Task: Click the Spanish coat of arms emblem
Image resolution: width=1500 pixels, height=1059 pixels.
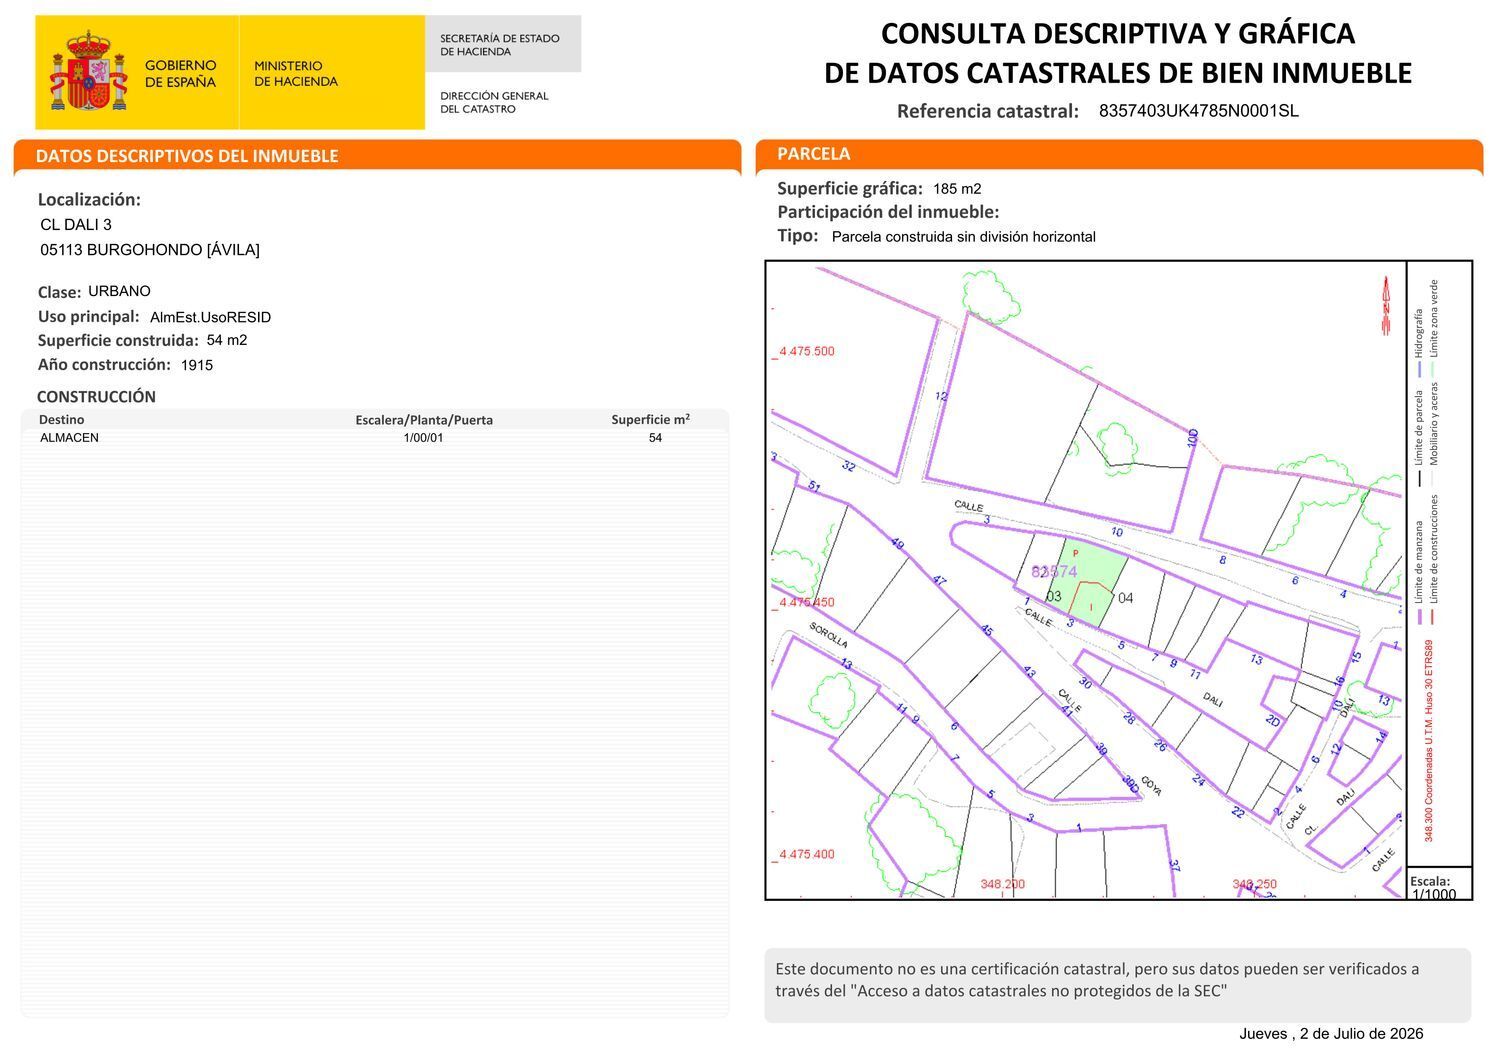Action: 89,71
